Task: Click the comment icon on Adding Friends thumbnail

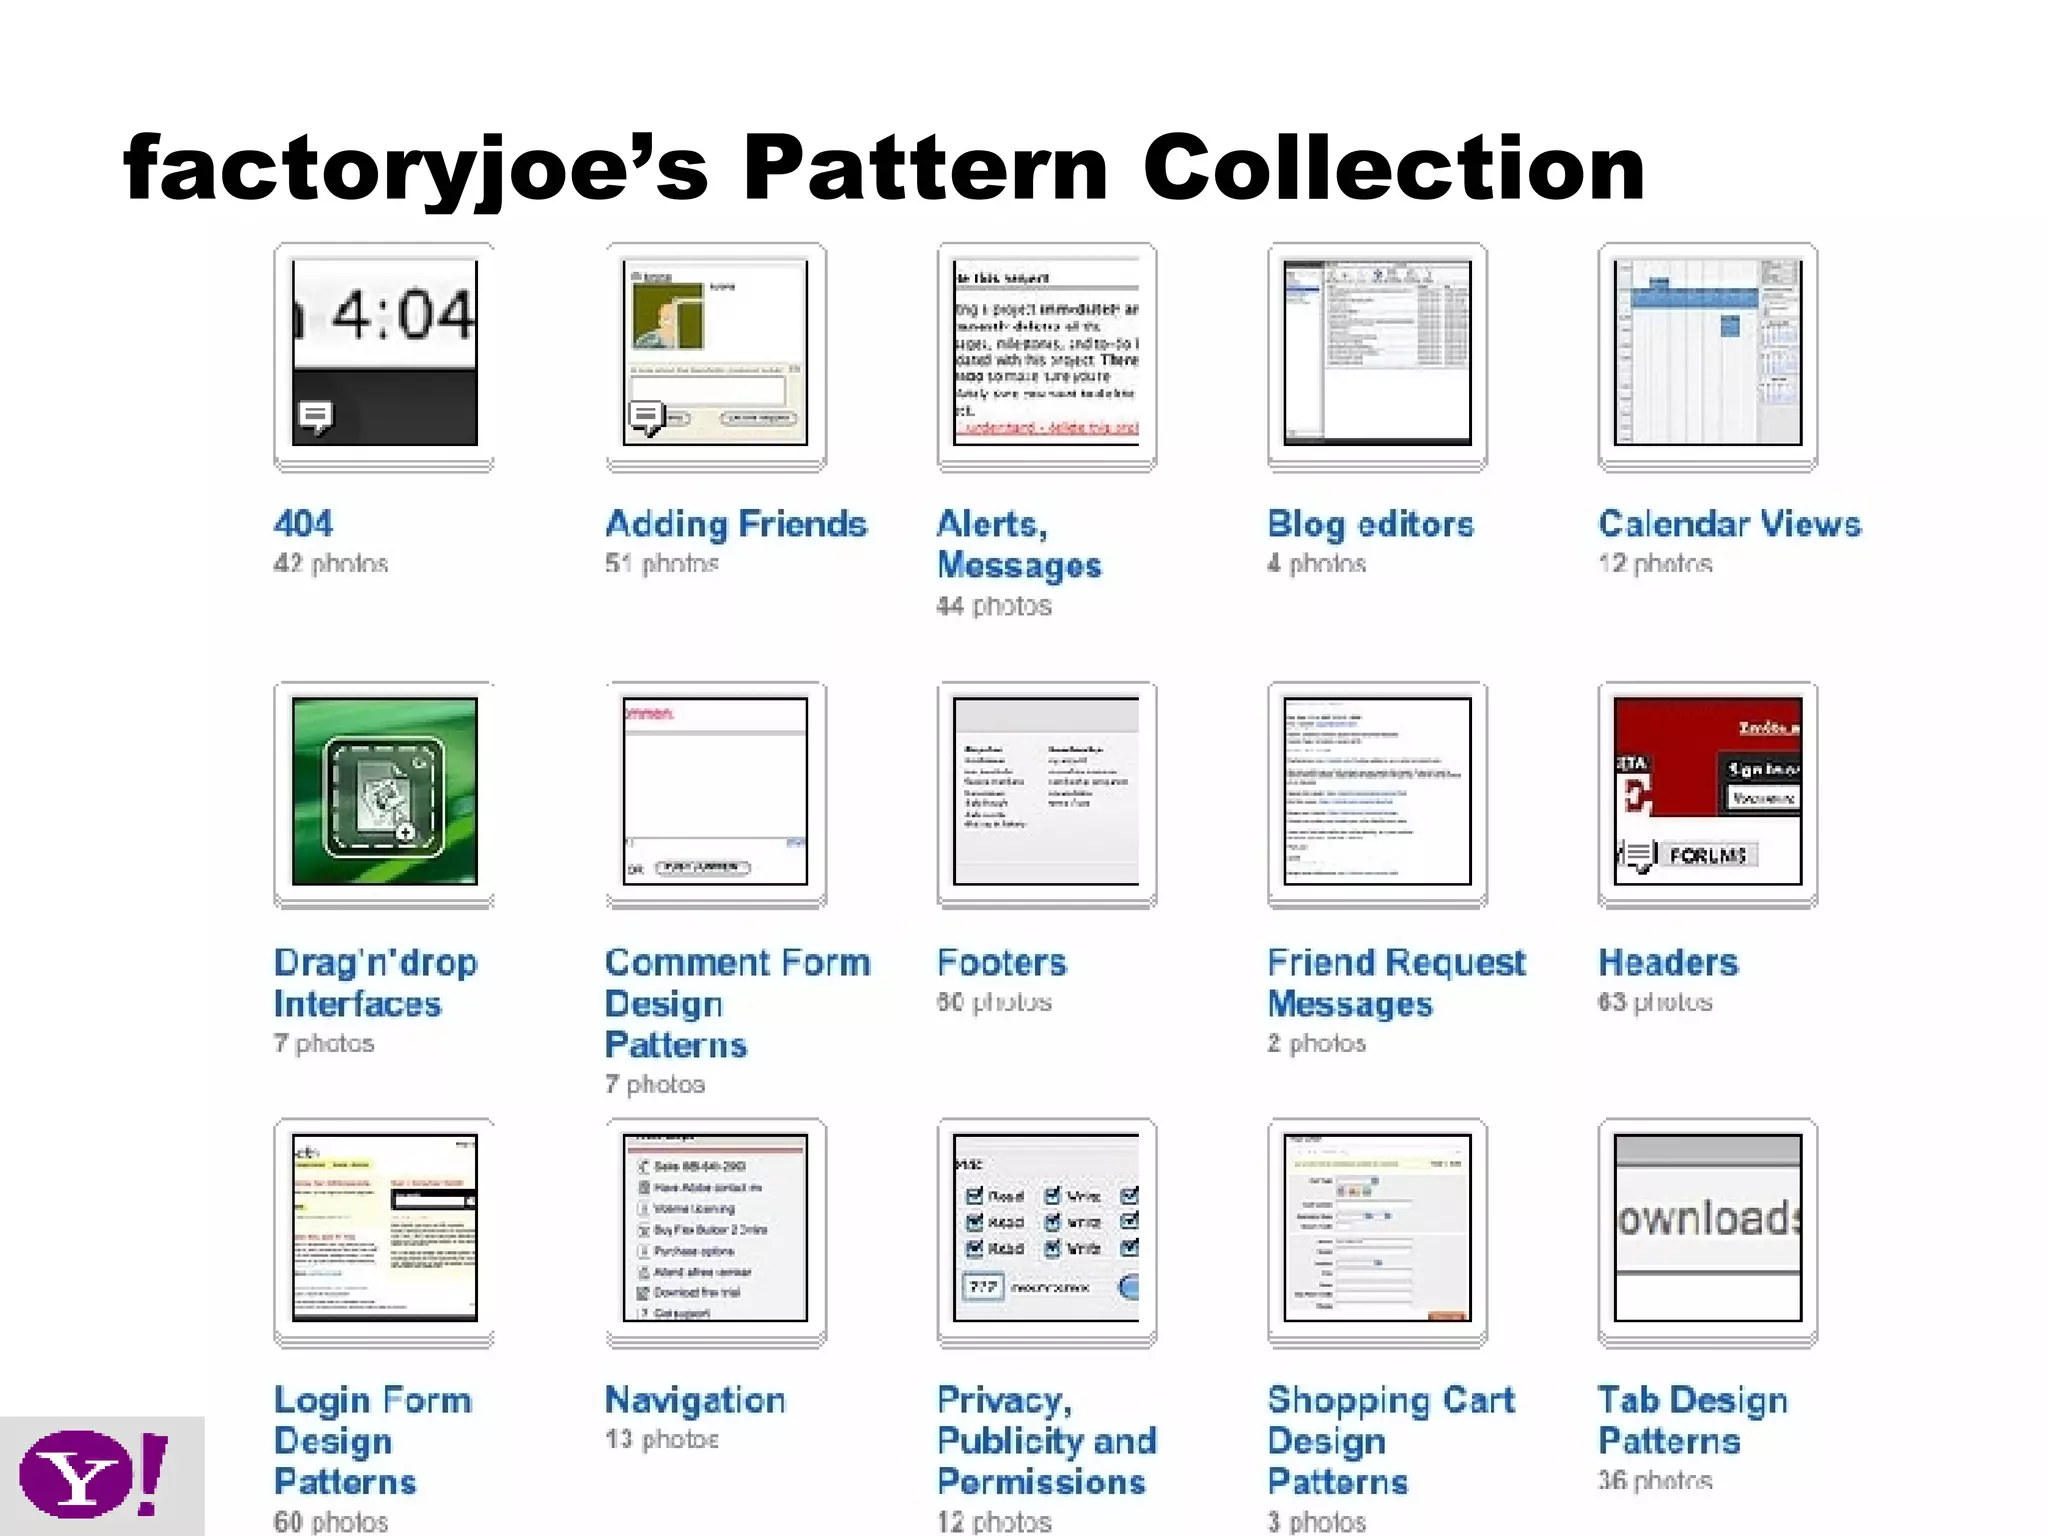Action: point(647,418)
